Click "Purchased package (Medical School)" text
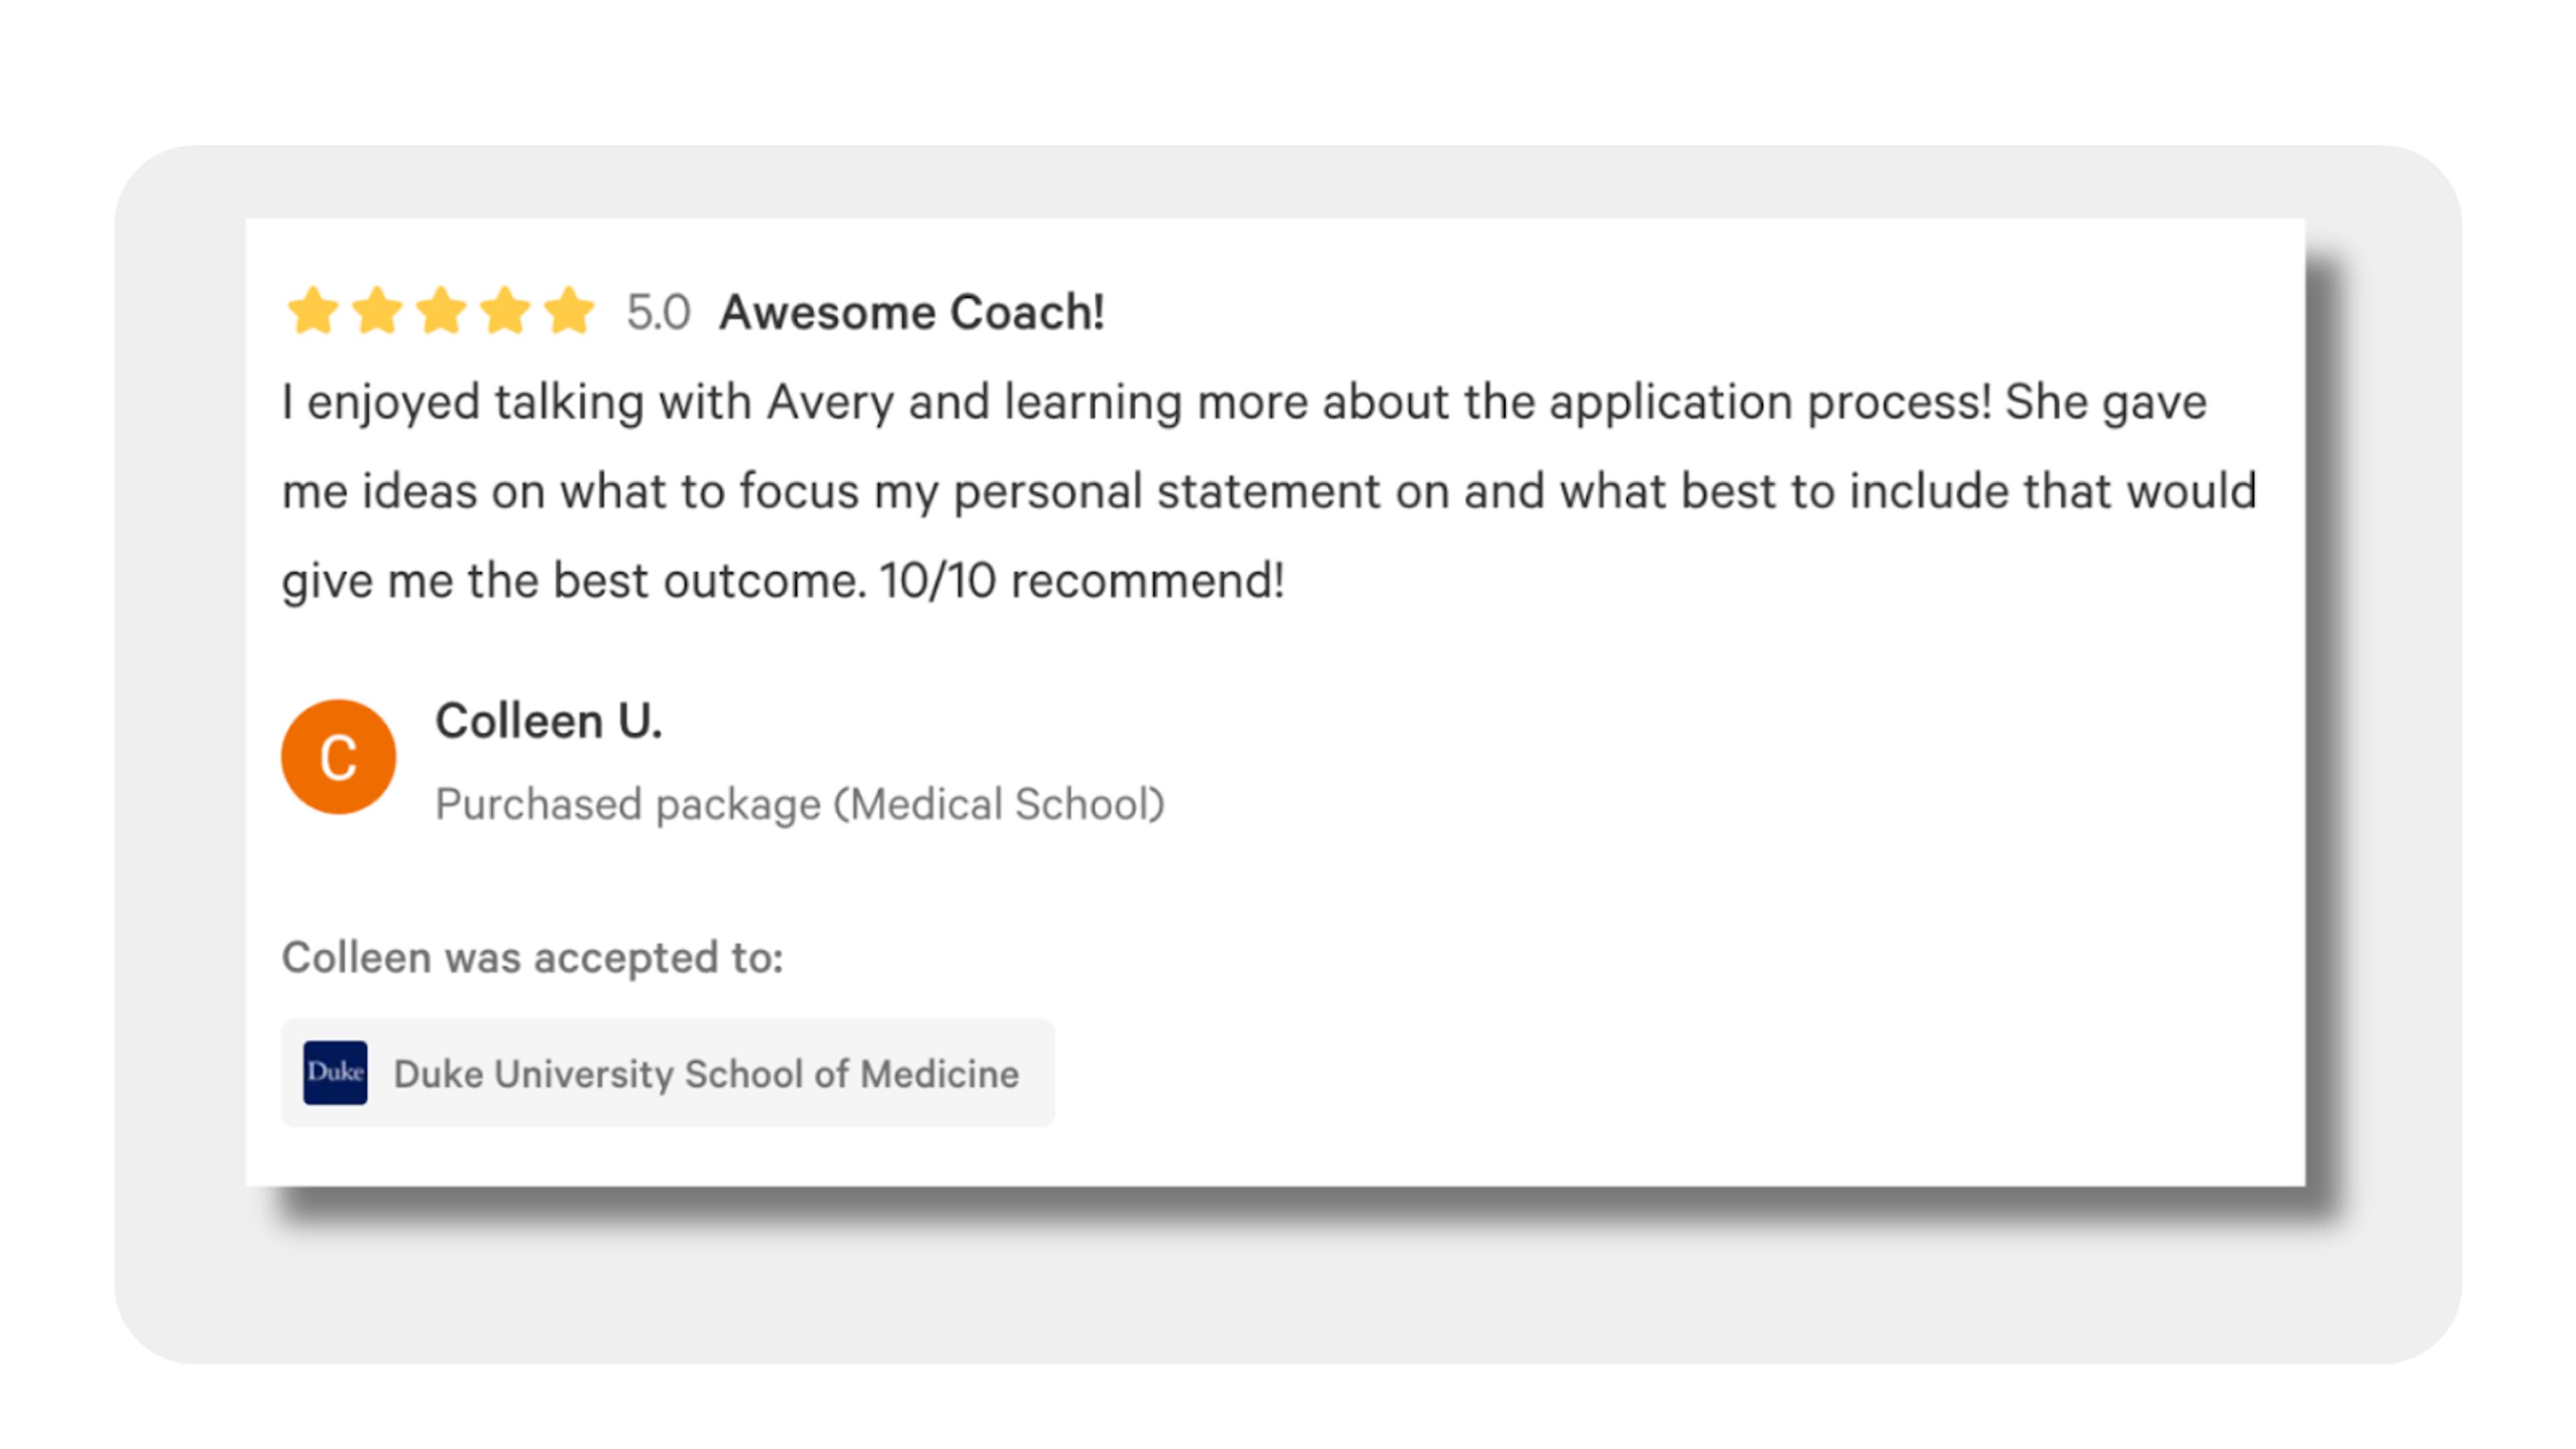Screen dimensions: 2576x1449 click(x=800, y=804)
